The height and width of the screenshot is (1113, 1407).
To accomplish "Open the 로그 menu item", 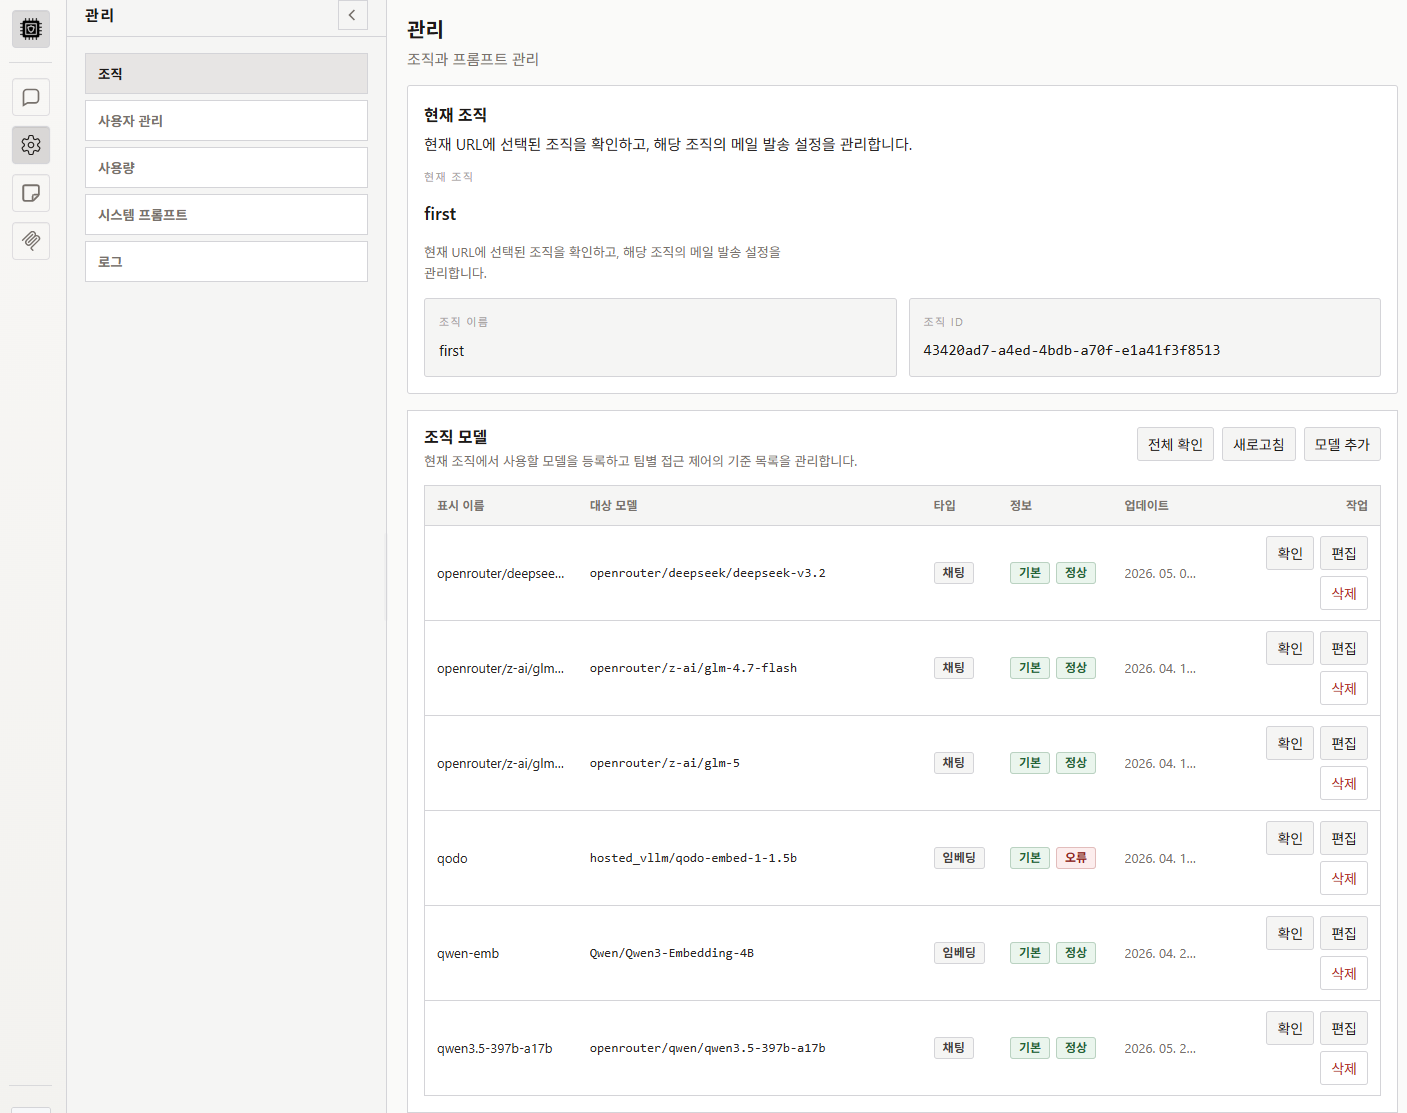I will (226, 262).
